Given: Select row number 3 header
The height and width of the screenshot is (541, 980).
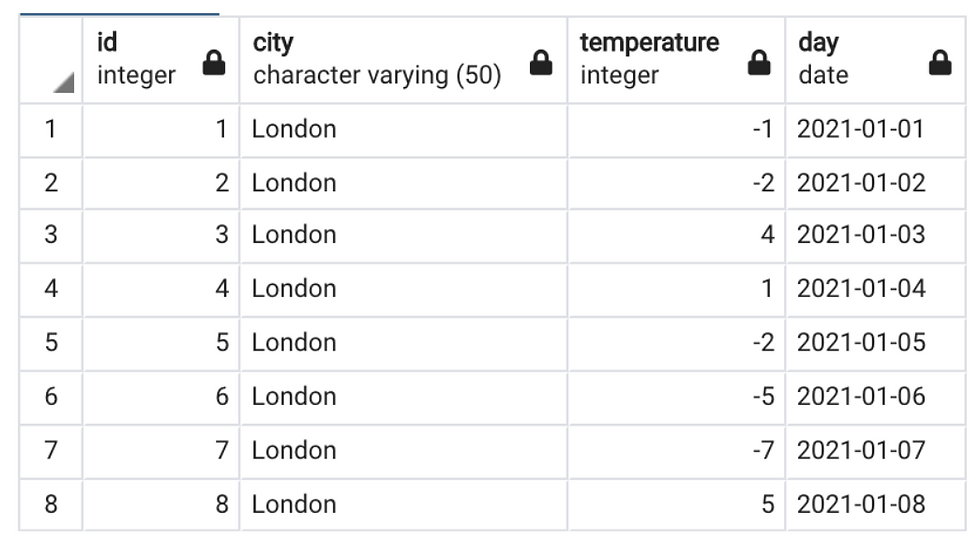Looking at the screenshot, I should click(51, 236).
